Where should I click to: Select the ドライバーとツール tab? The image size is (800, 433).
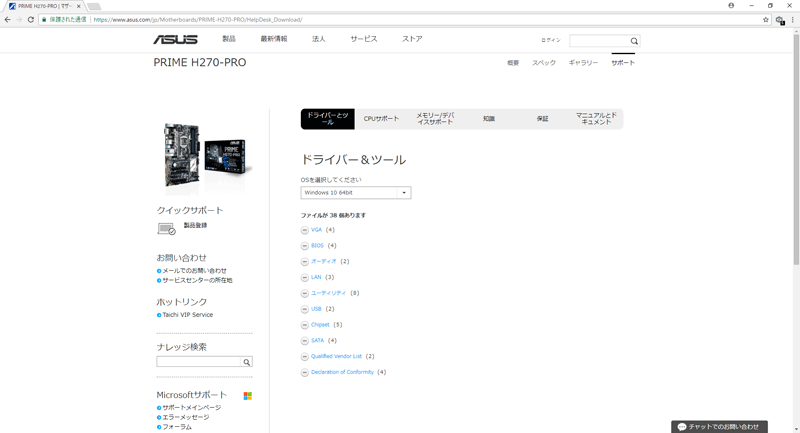[328, 119]
